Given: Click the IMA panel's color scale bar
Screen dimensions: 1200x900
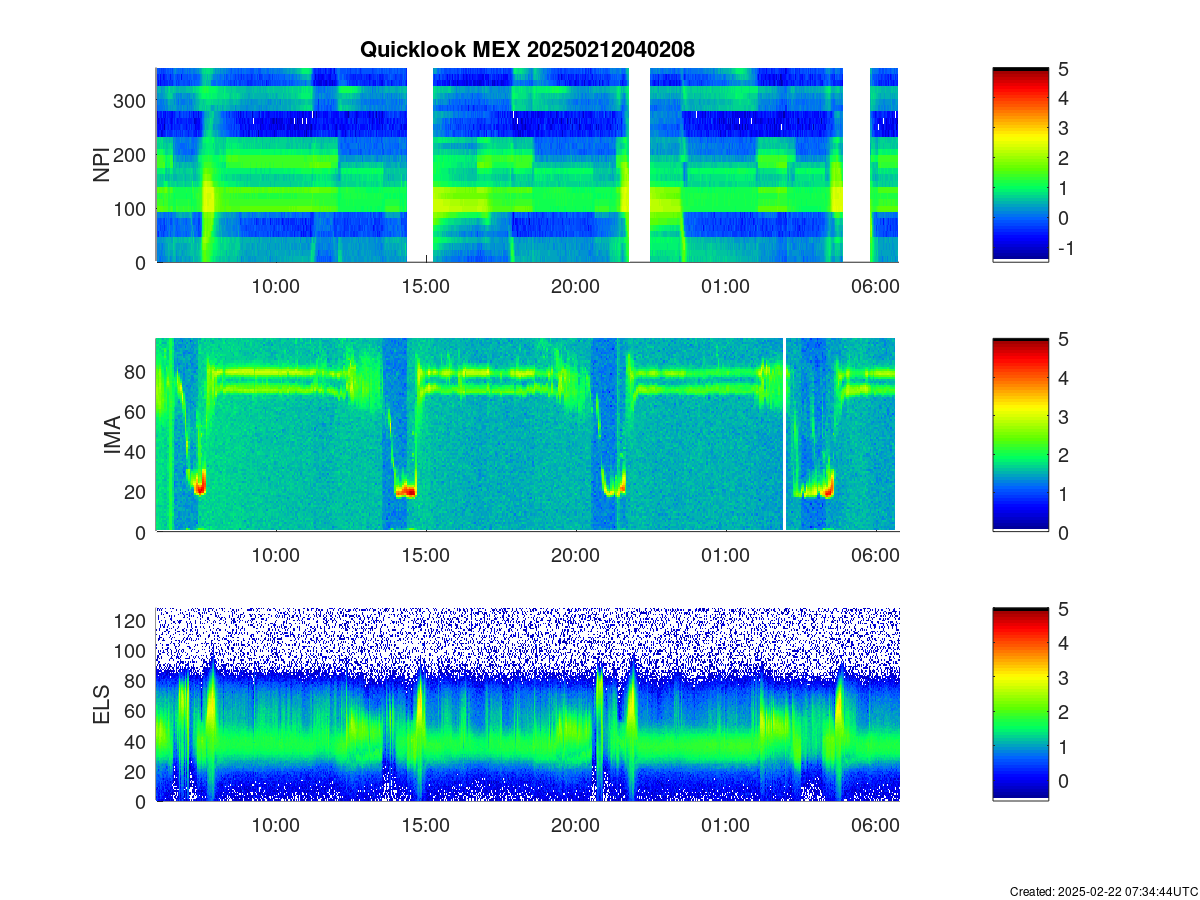Looking at the screenshot, I should coord(1020,435).
